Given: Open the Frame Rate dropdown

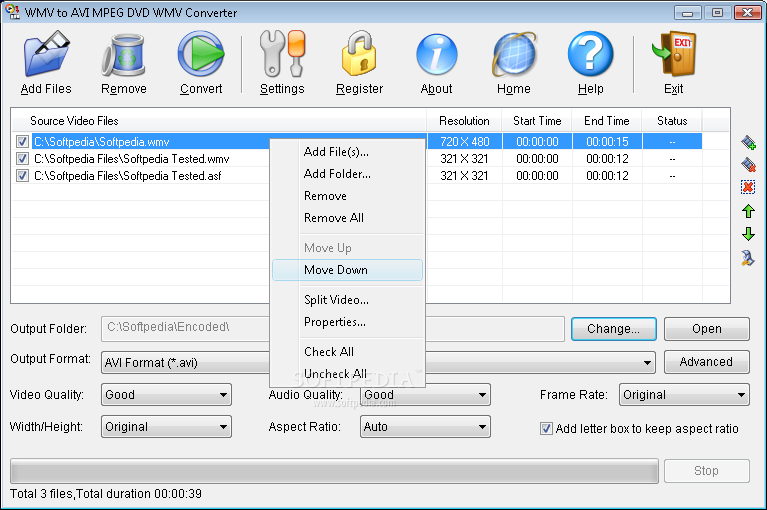Looking at the screenshot, I should pos(684,395).
